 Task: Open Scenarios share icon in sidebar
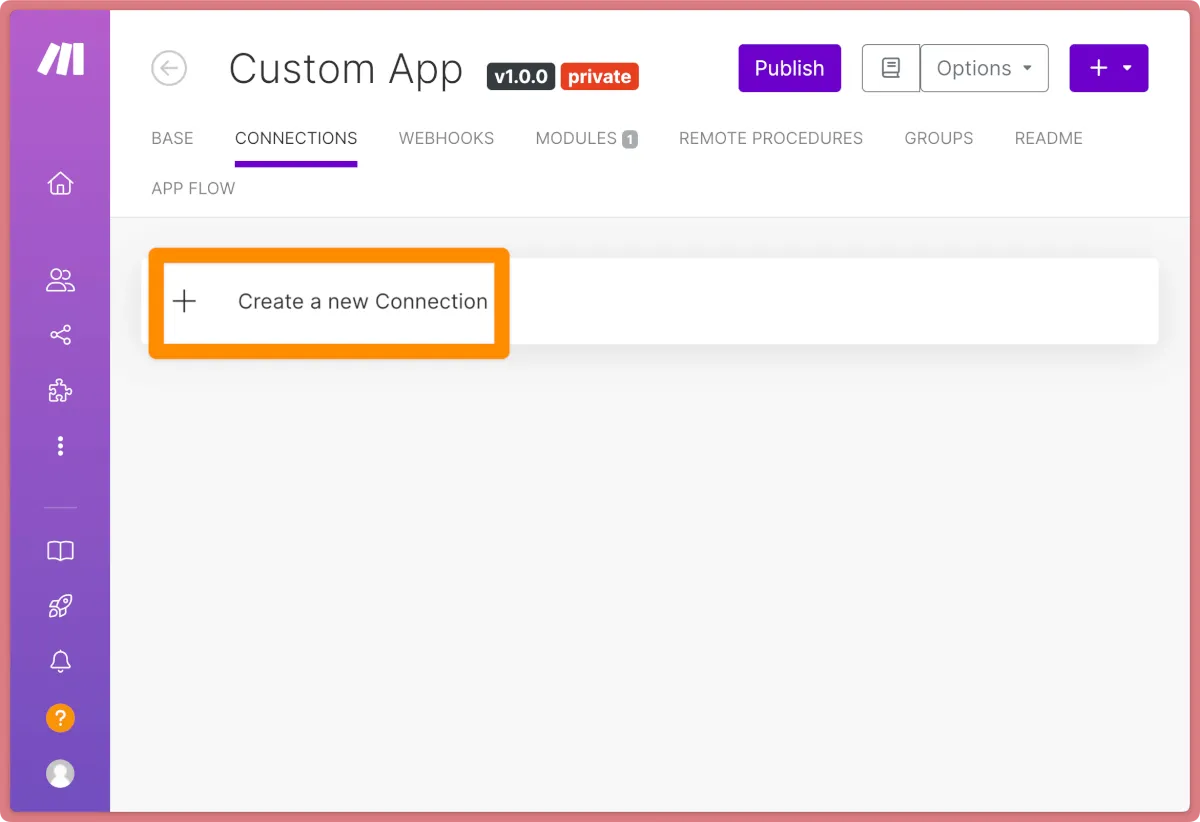(x=60, y=335)
